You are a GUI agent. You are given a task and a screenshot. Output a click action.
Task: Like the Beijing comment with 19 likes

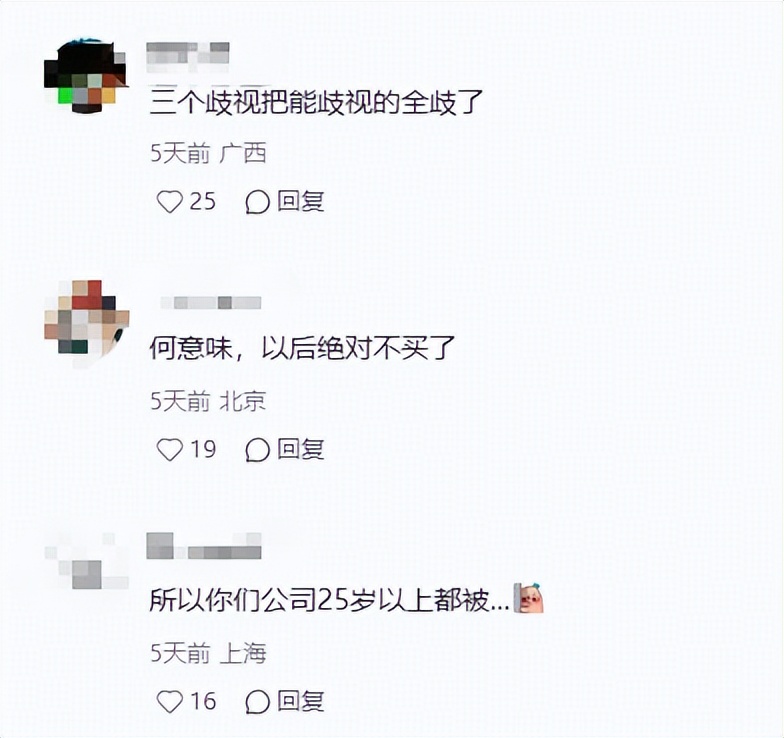170,450
